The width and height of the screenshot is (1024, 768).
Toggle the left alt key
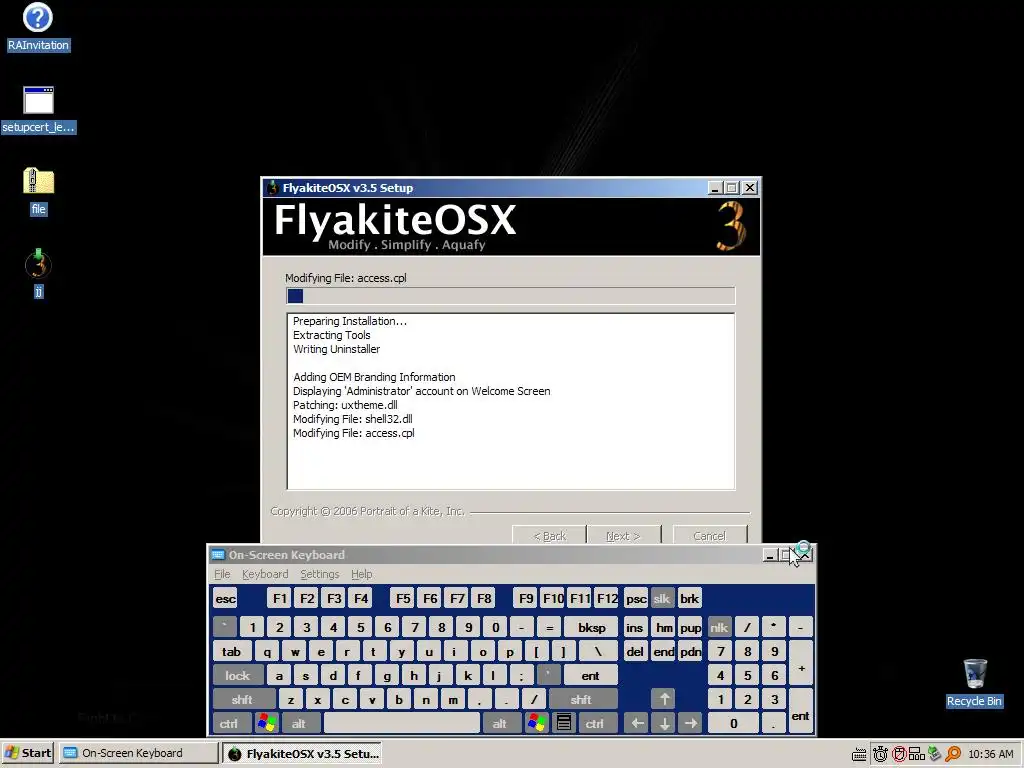pyautogui.click(x=300, y=723)
